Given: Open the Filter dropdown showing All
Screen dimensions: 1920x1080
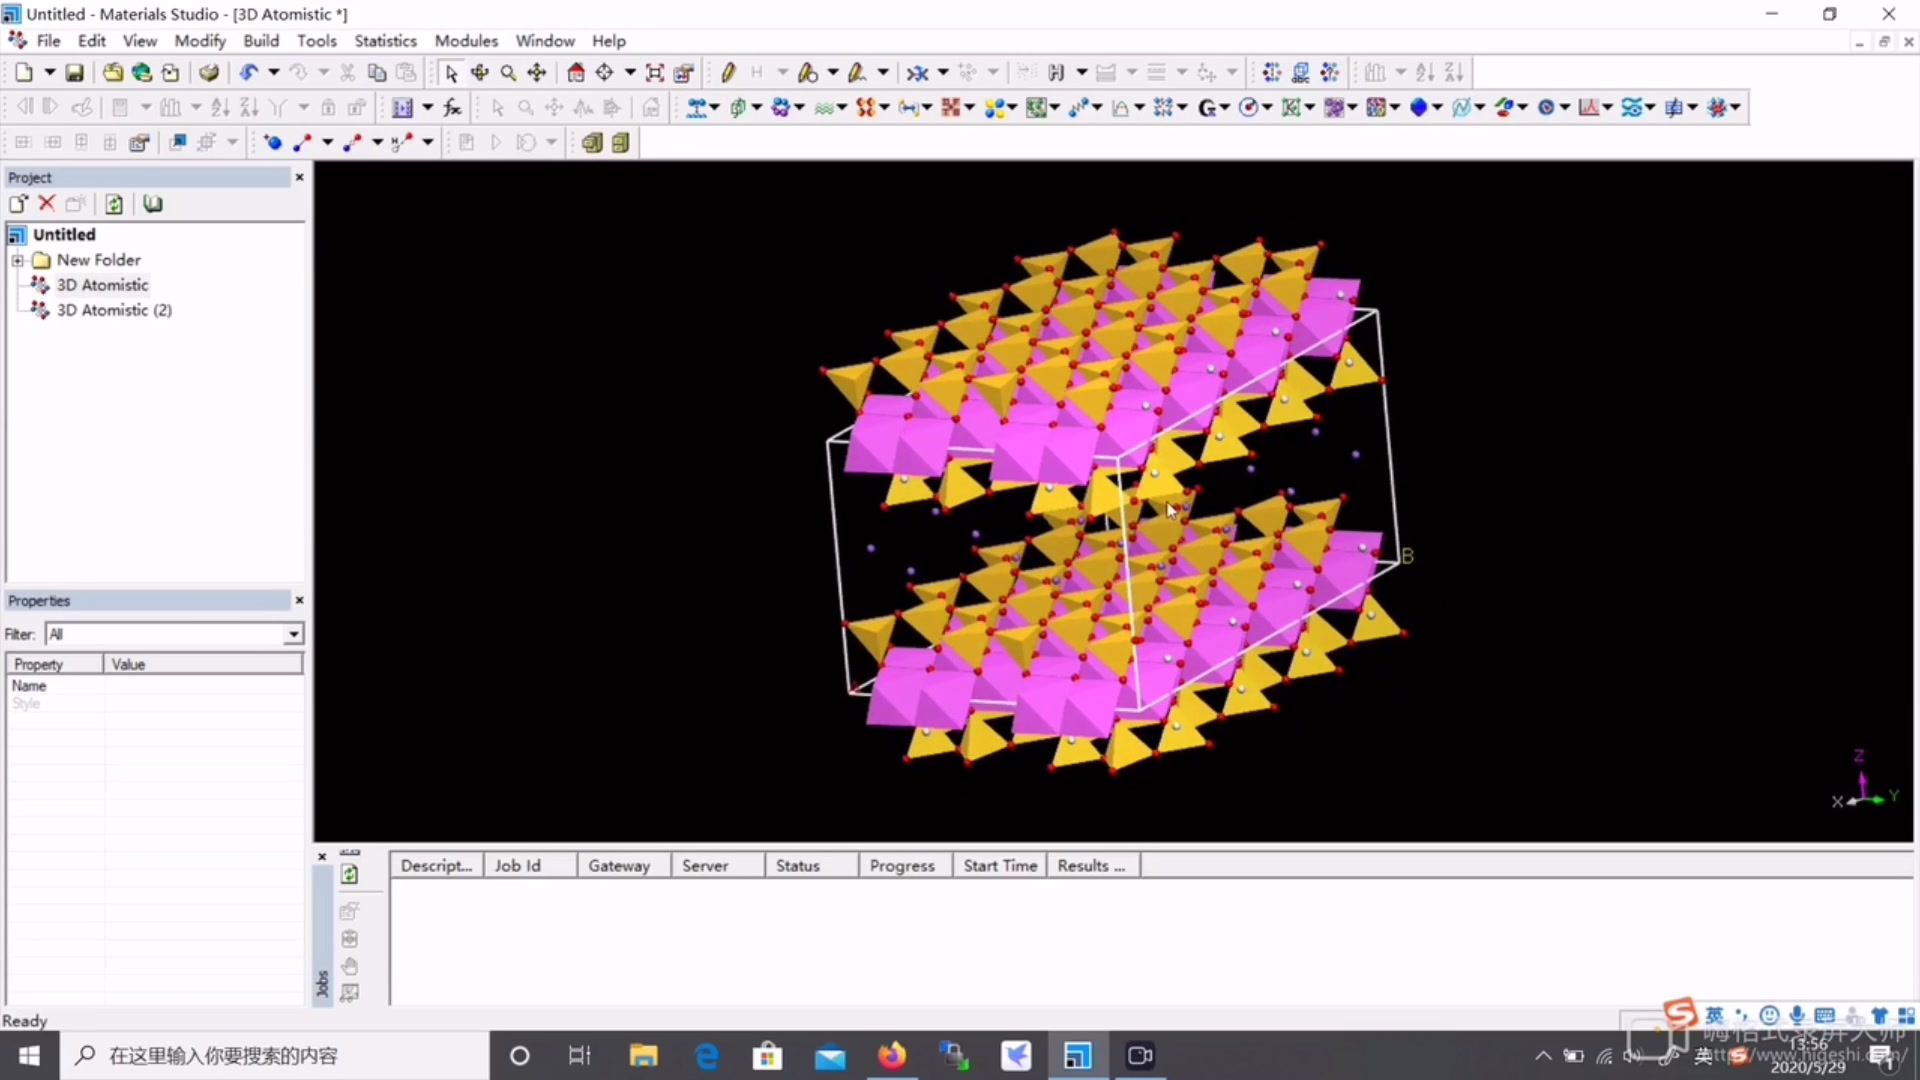Looking at the screenshot, I should 292,633.
